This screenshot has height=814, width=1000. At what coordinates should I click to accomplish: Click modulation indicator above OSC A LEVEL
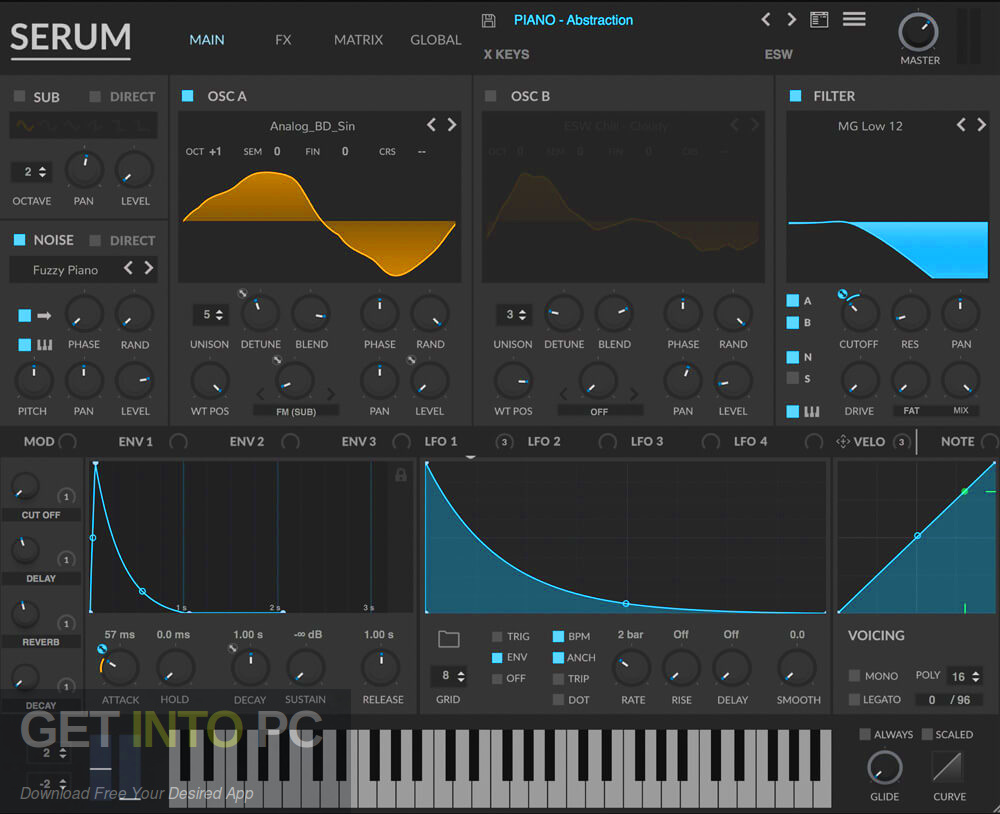pos(411,360)
